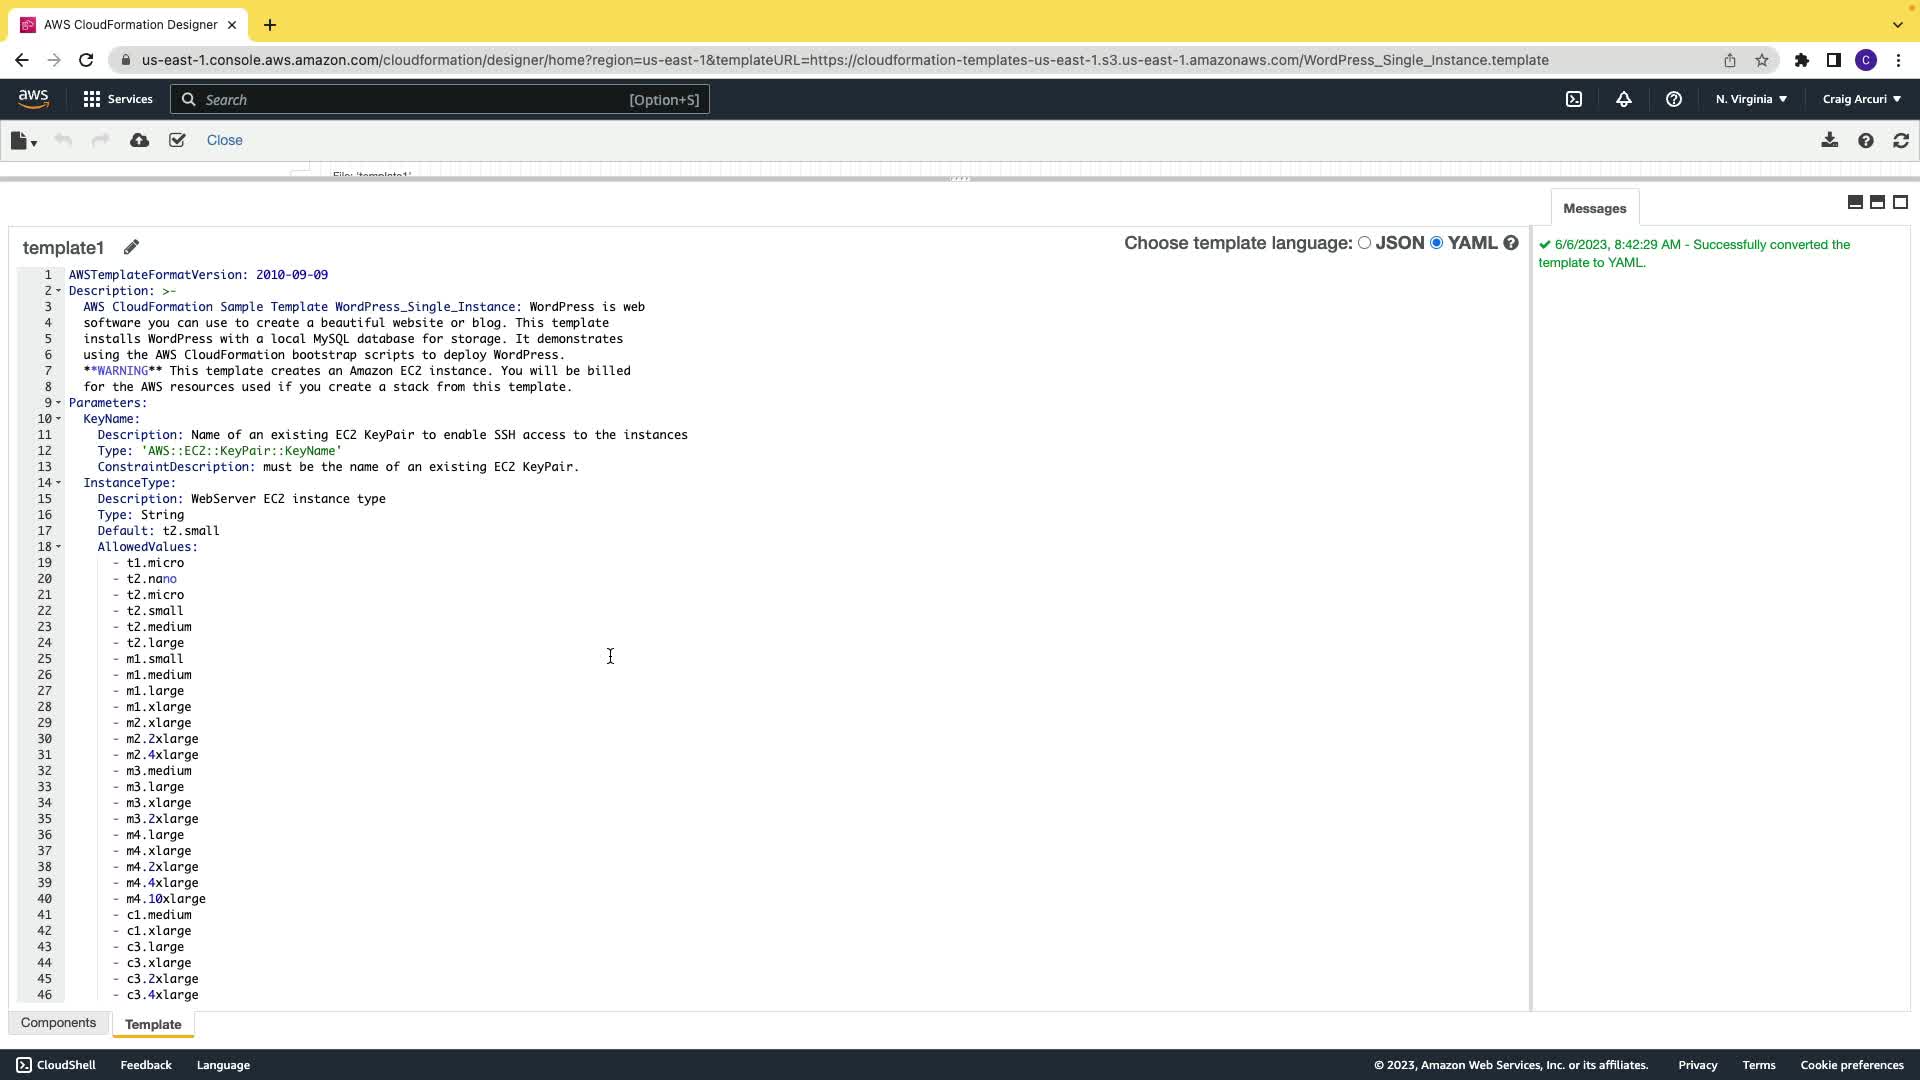Image resolution: width=1920 pixels, height=1080 pixels.
Task: Select JSON template language
Action: click(x=1364, y=243)
